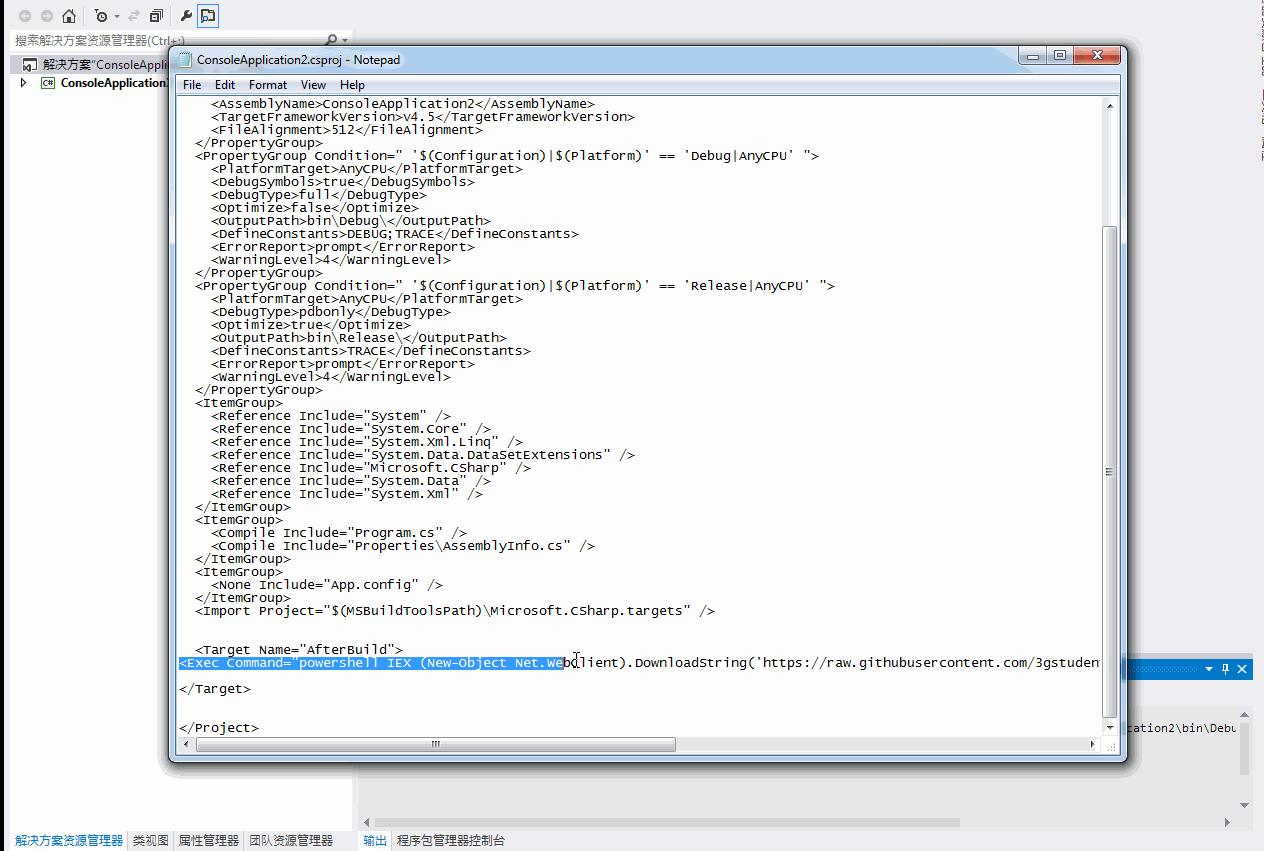The height and width of the screenshot is (851, 1264).
Task: Click the AssemblyName ConsoleApplication2 line
Action: pyautogui.click(x=403, y=103)
